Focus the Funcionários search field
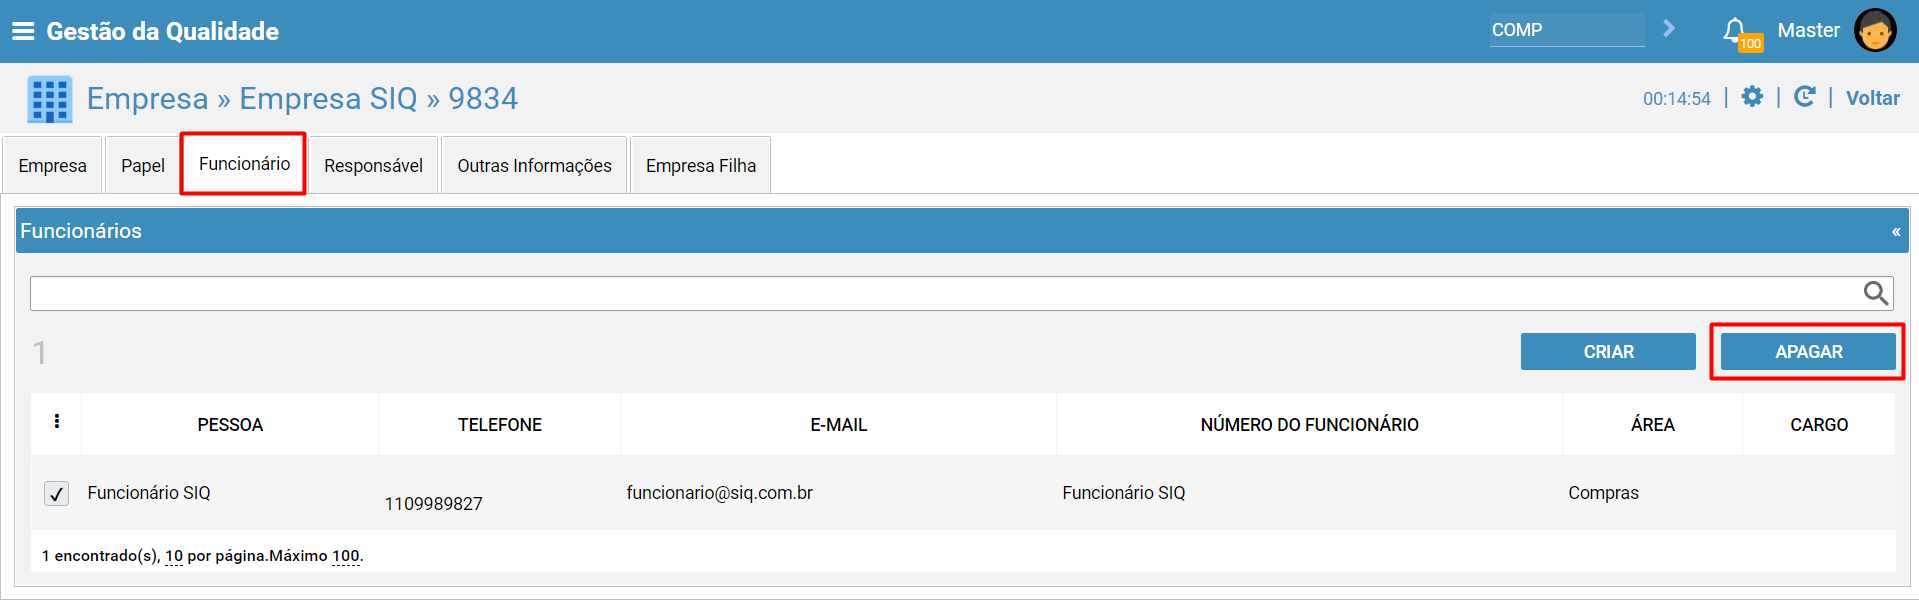Image resolution: width=1919 pixels, height=606 pixels. pyautogui.click(x=945, y=293)
